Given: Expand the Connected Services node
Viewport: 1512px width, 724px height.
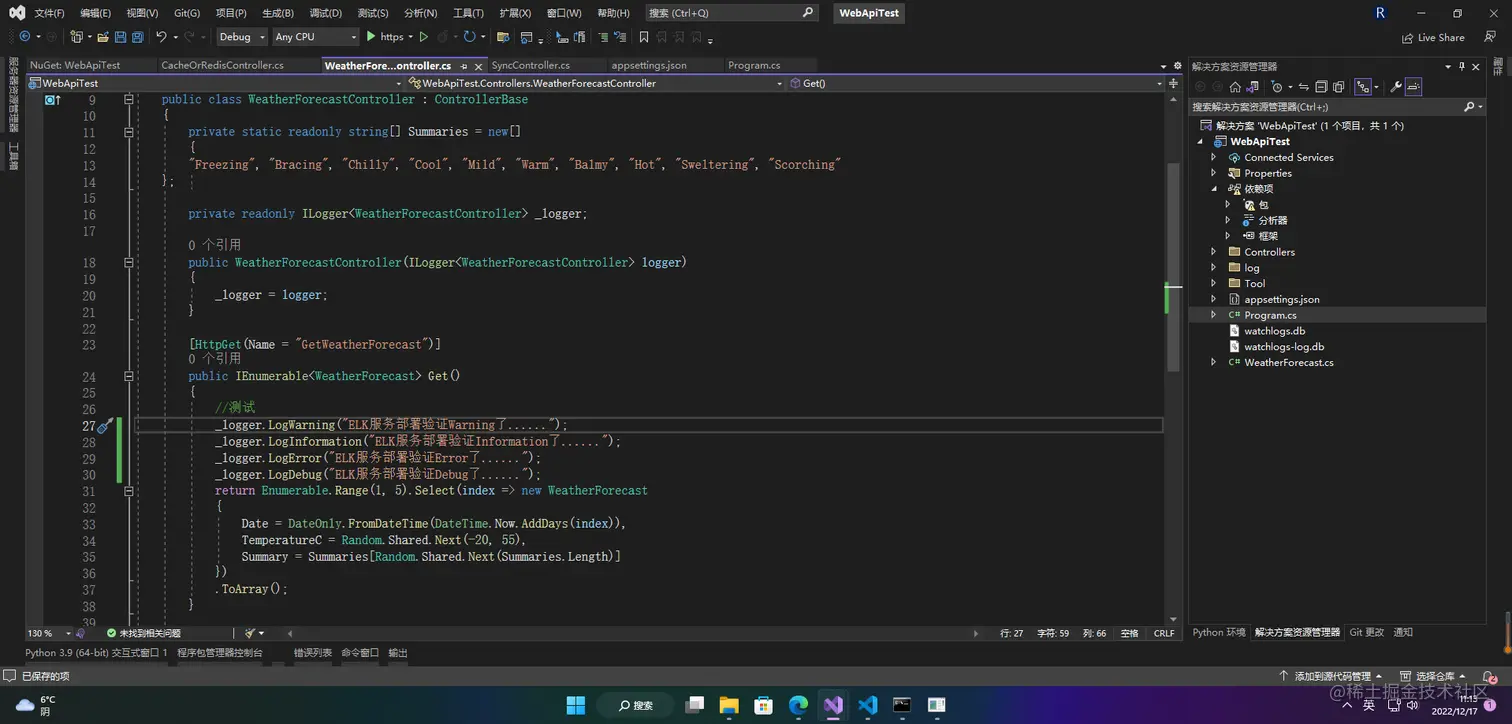Looking at the screenshot, I should point(1214,157).
